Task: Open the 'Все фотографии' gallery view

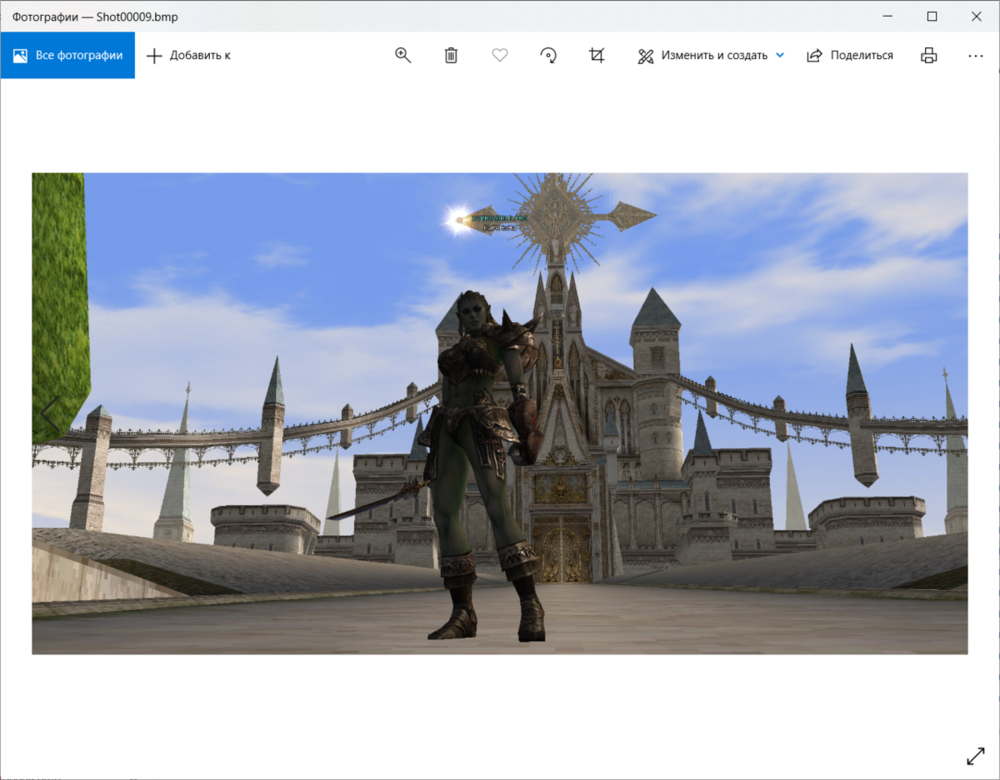Action: click(68, 55)
